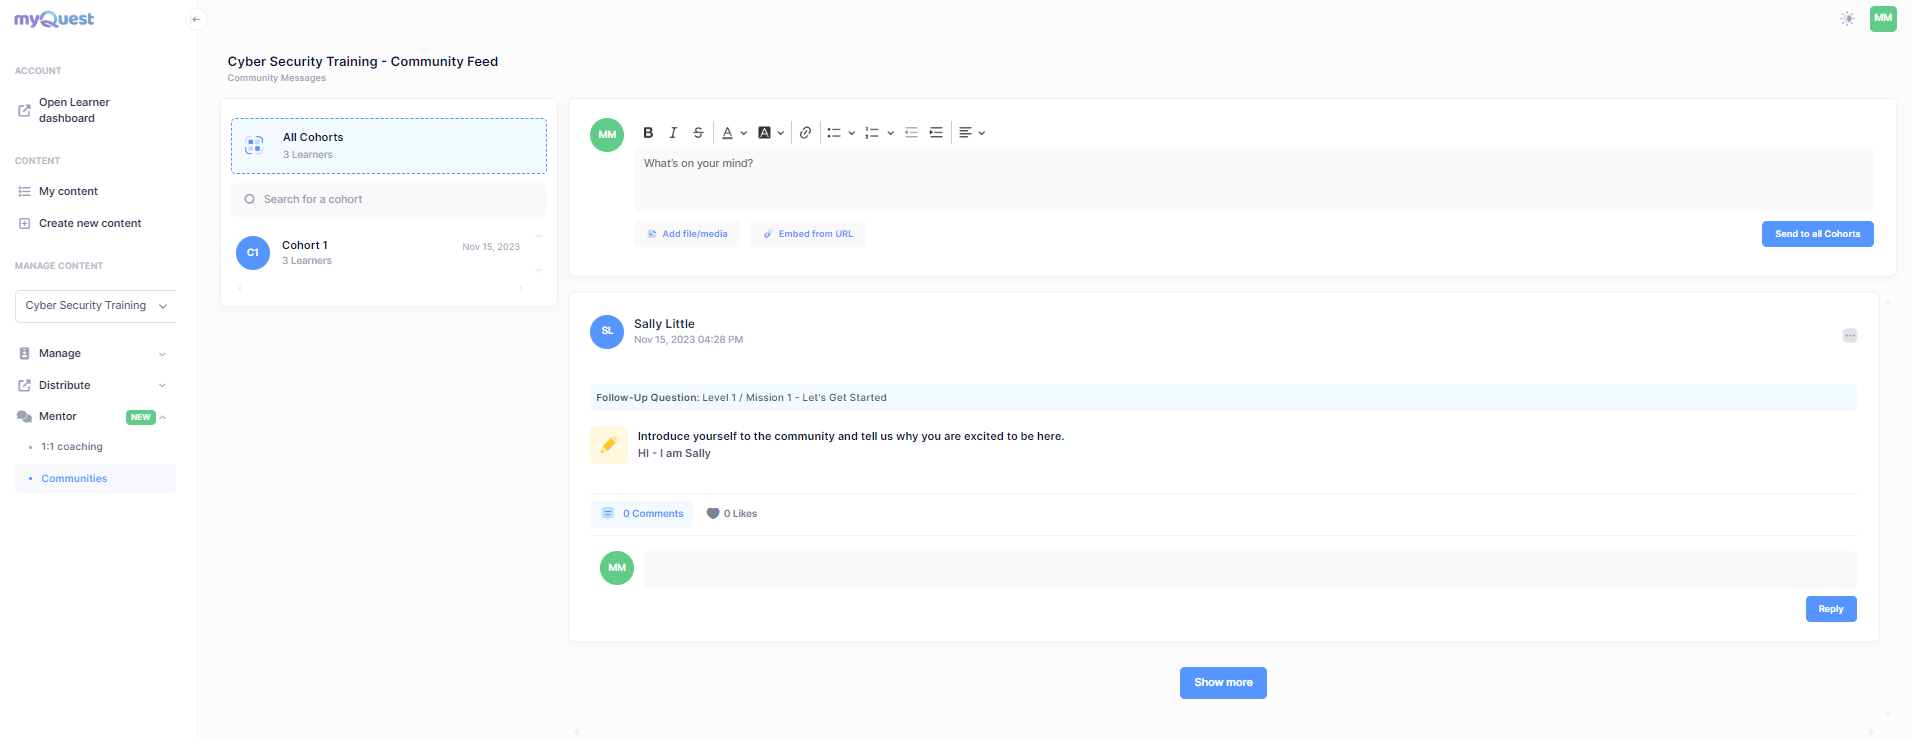
Task: Open the text alignment dropdown
Action: 971,133
